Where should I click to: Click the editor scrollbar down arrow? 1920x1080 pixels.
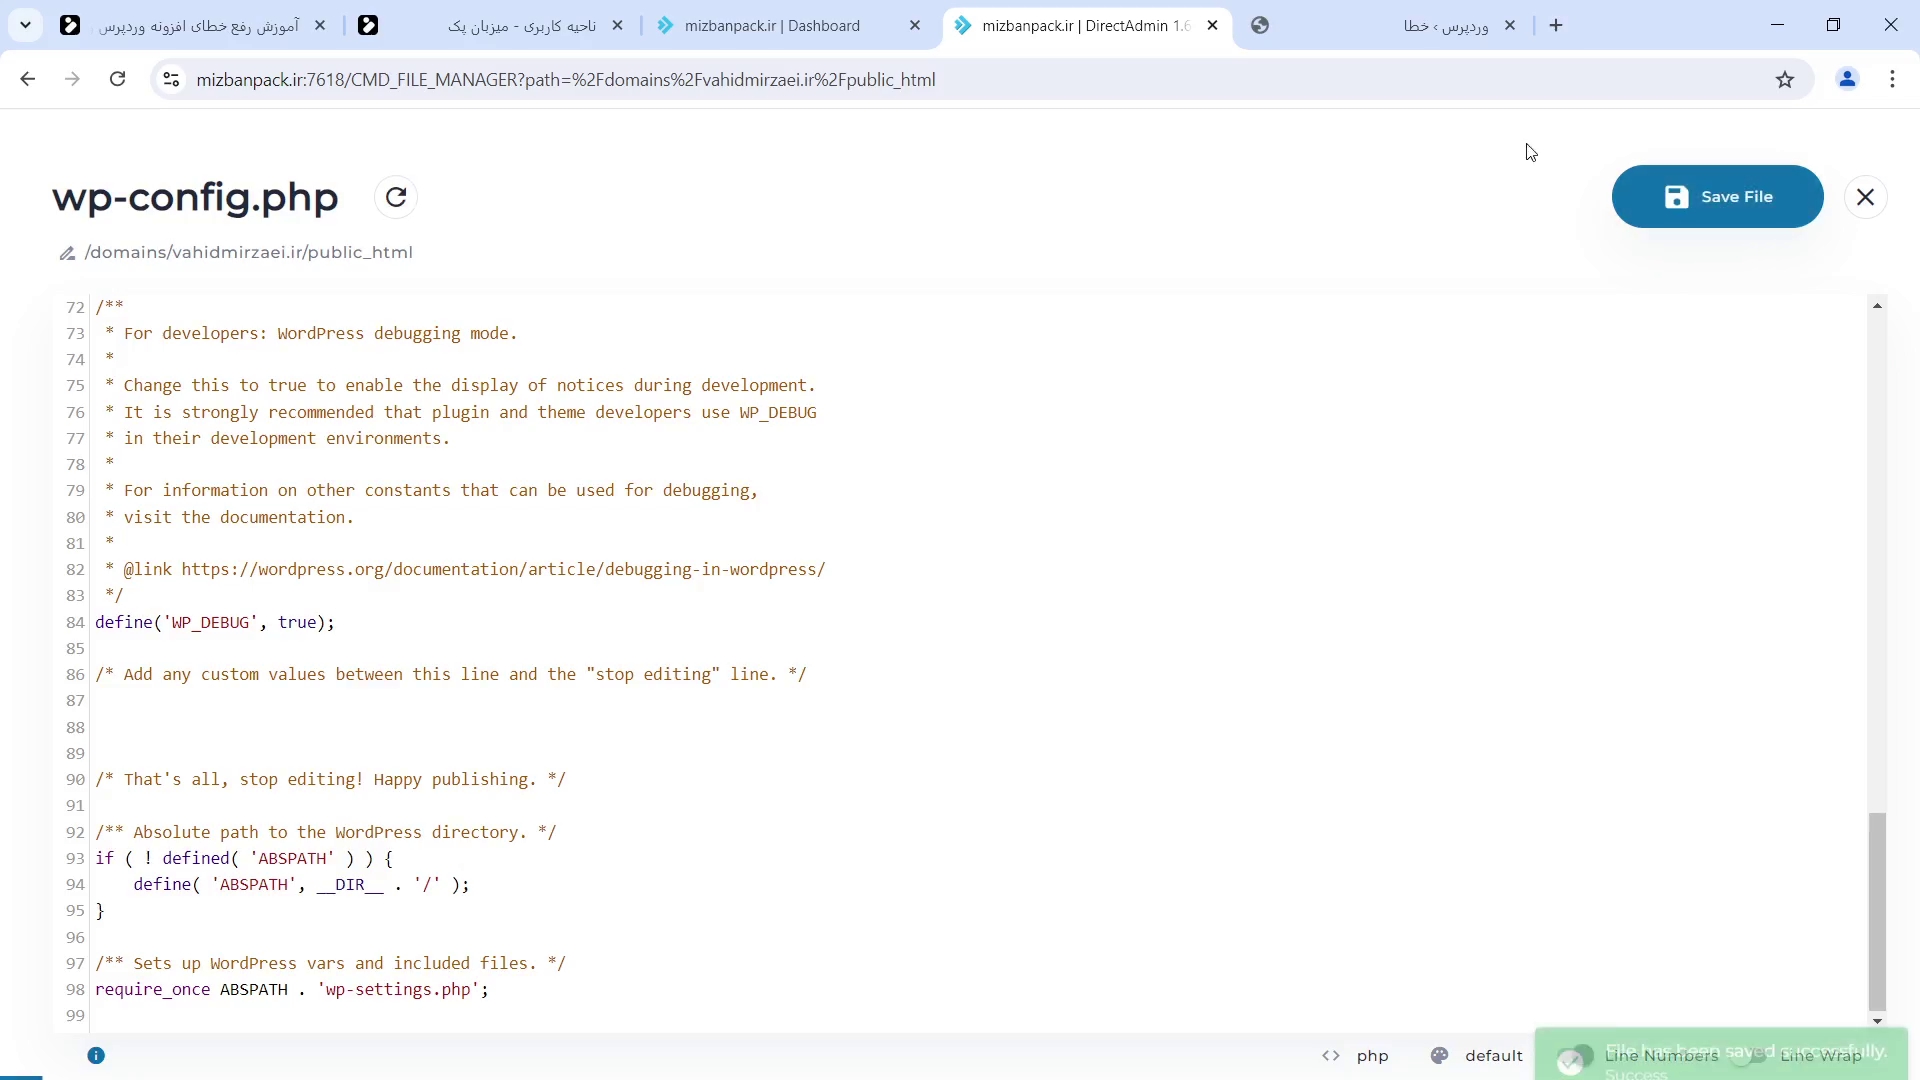pos(1877,1021)
